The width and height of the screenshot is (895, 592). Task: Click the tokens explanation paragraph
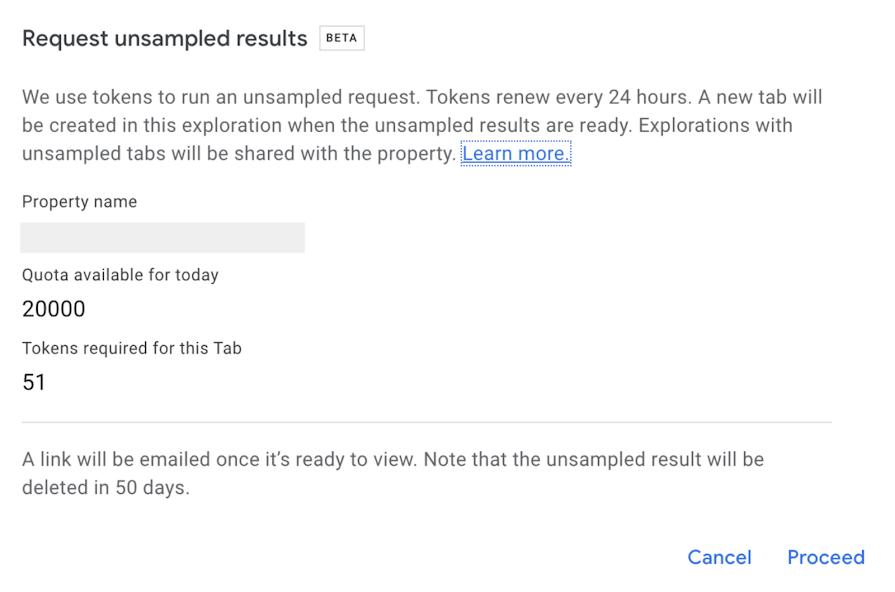pyautogui.click(x=420, y=125)
